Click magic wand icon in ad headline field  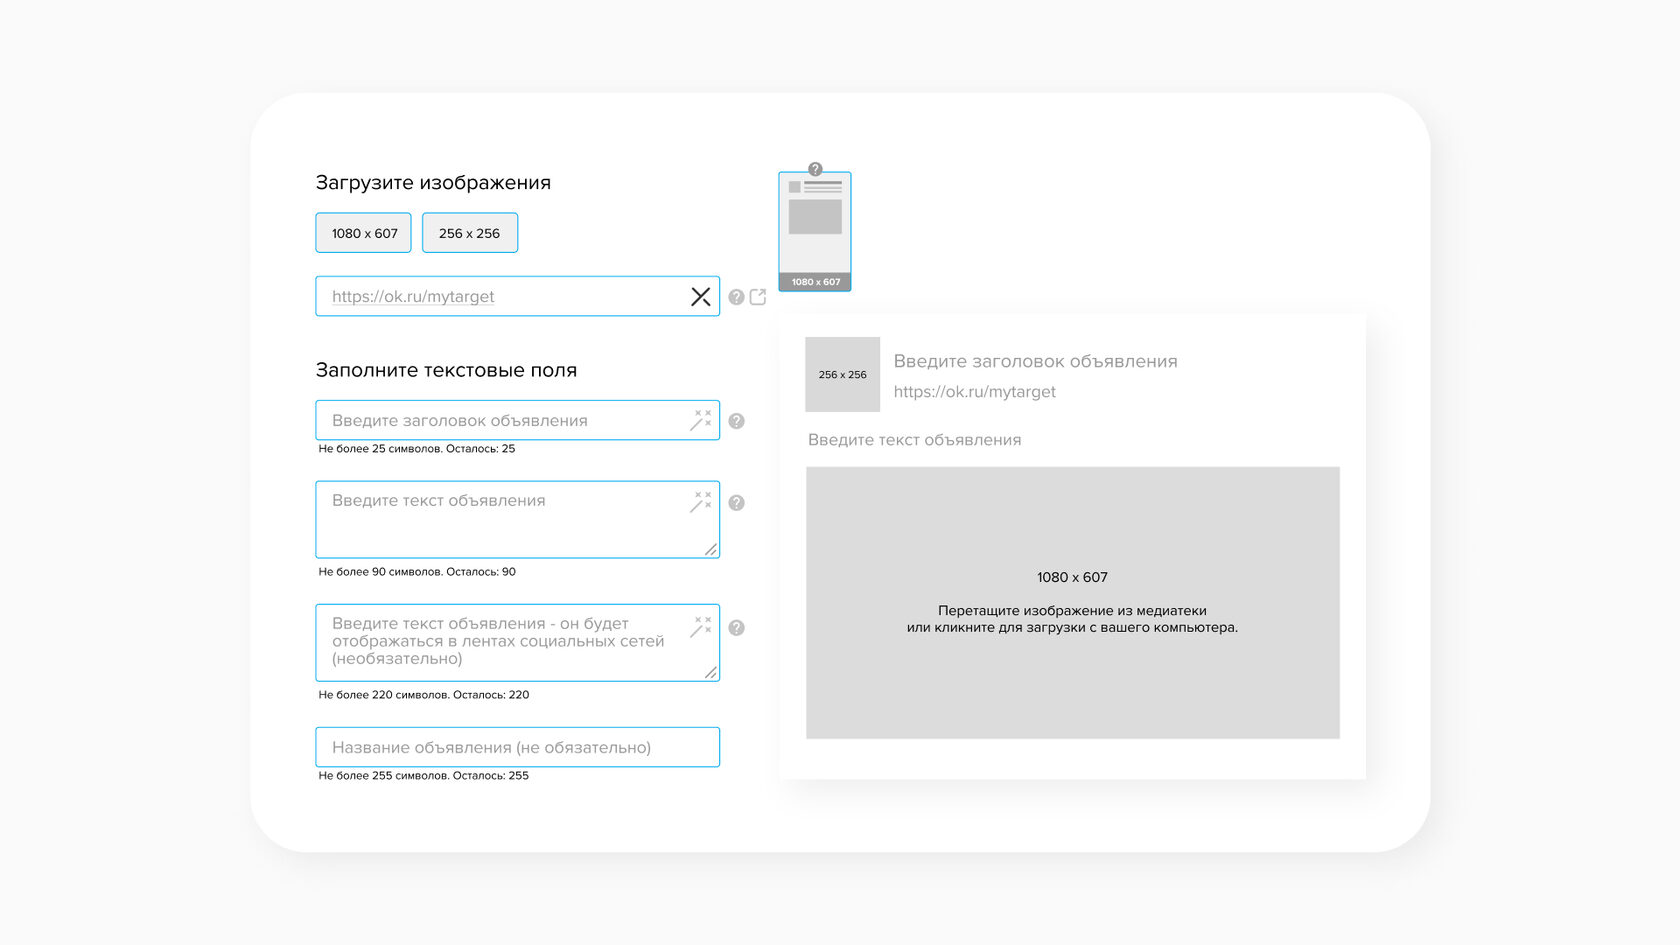pyautogui.click(x=701, y=420)
